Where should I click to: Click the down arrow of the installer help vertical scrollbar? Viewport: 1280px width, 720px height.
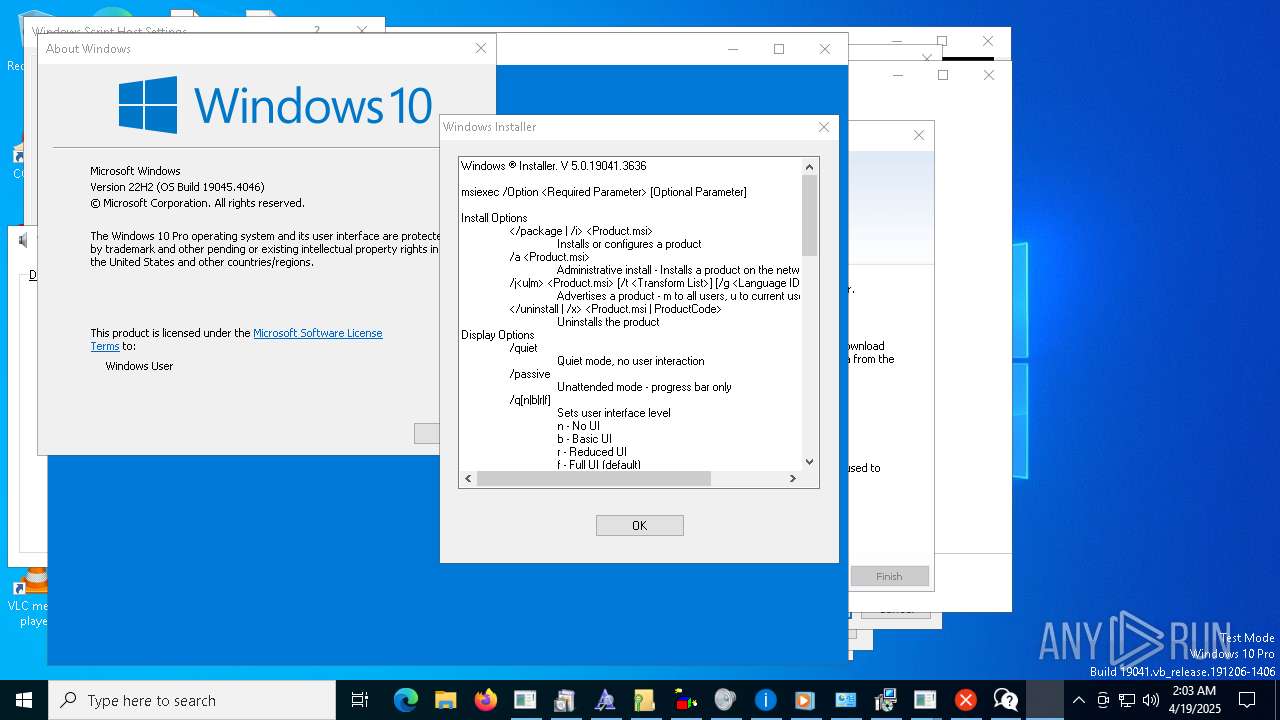coord(810,462)
